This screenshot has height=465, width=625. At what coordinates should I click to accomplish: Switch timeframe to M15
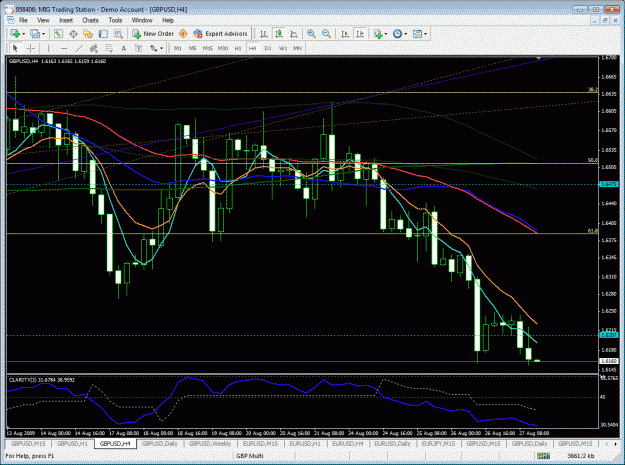pos(208,48)
